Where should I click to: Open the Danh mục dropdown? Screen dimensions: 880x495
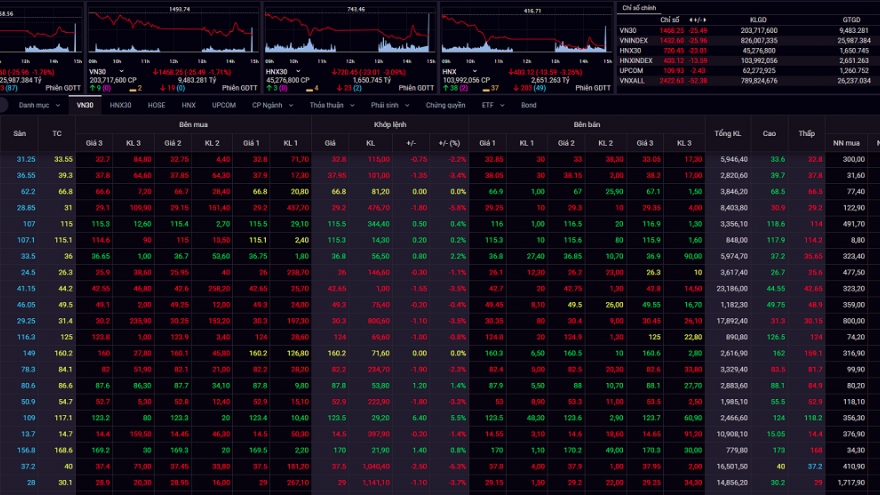pos(39,104)
